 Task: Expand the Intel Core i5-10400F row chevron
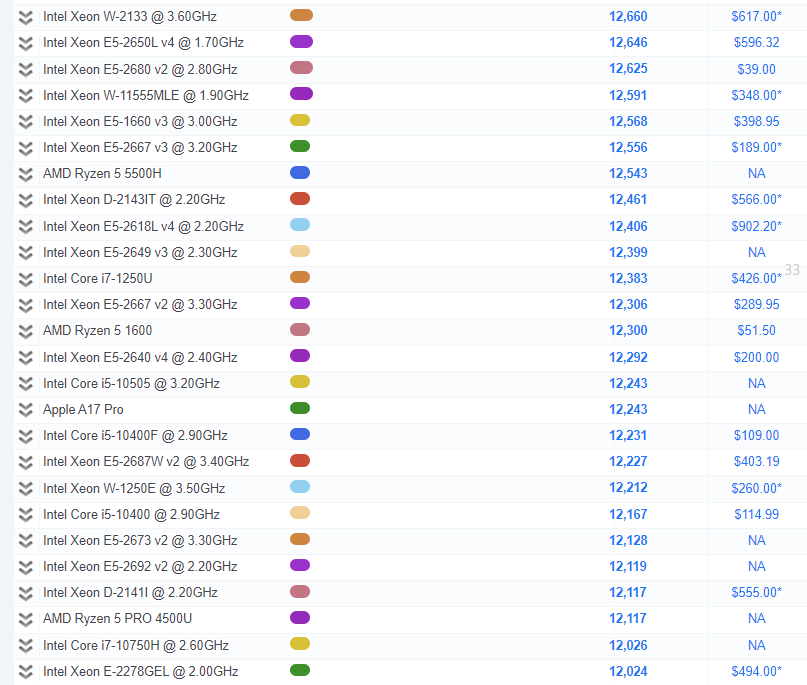26,436
